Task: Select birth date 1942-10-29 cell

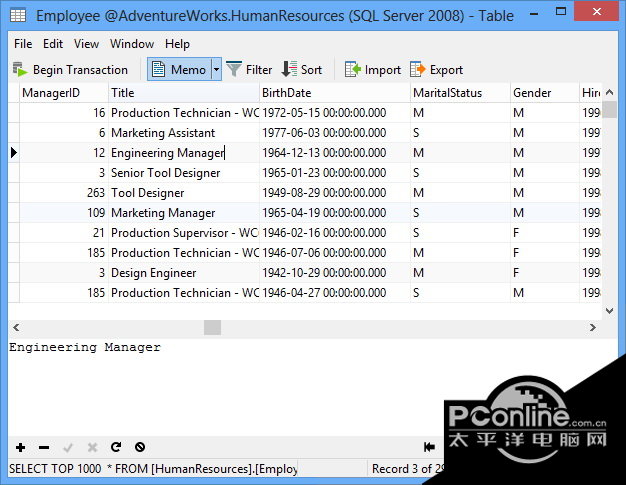Action: coord(335,273)
